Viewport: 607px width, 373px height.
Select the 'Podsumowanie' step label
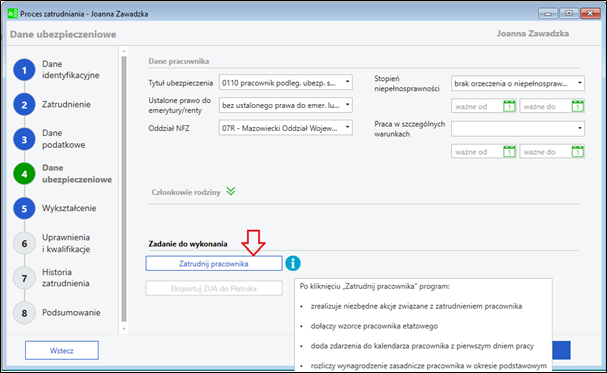click(71, 313)
